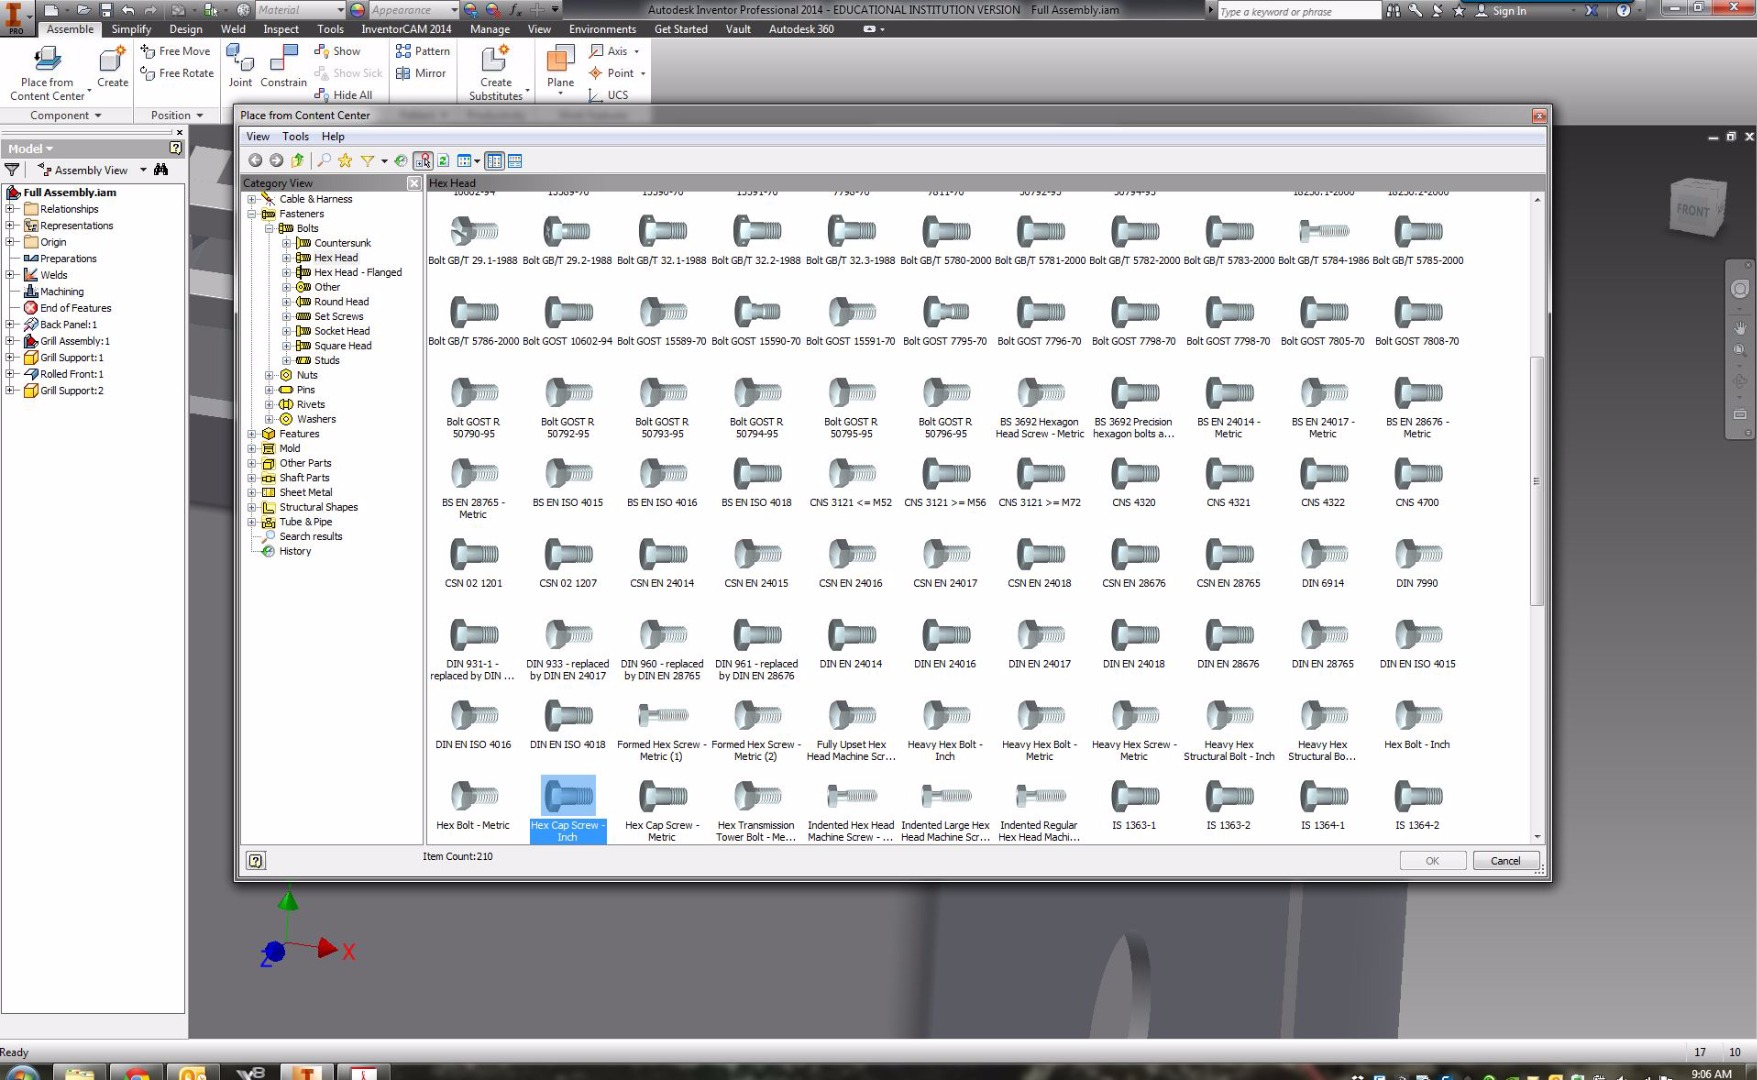The width and height of the screenshot is (1757, 1080).
Task: Expand Grill Assembly:1 in model browser
Action: point(10,341)
